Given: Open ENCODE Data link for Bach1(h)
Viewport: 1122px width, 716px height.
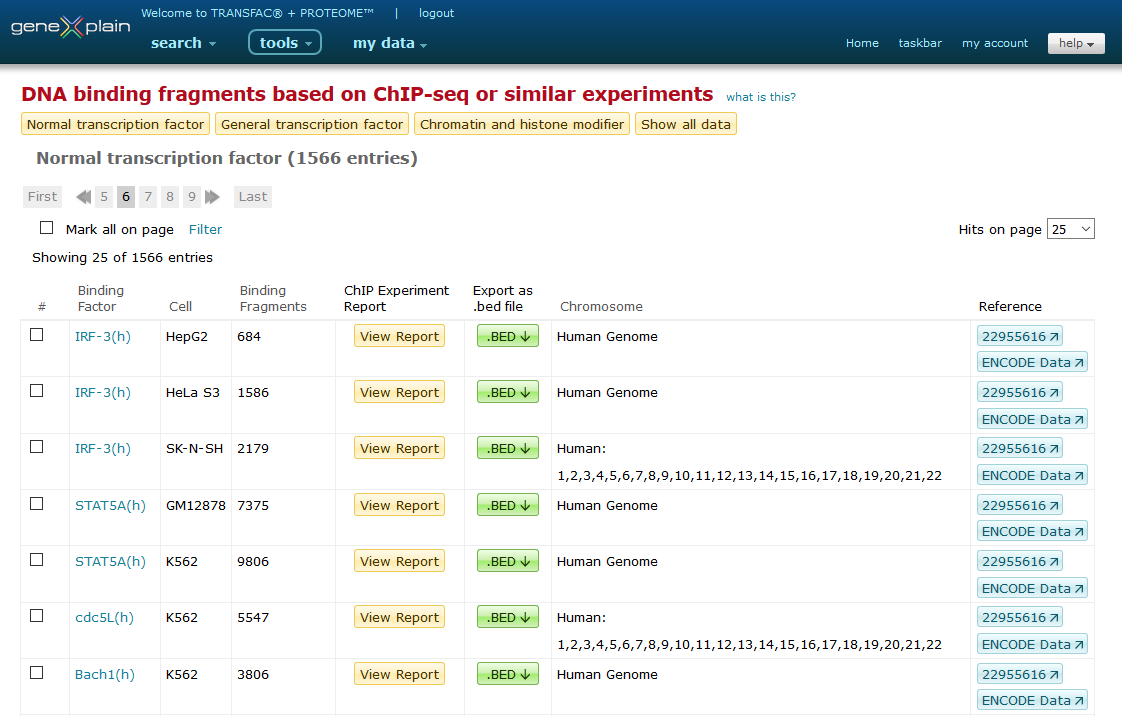Looking at the screenshot, I should (x=1031, y=701).
